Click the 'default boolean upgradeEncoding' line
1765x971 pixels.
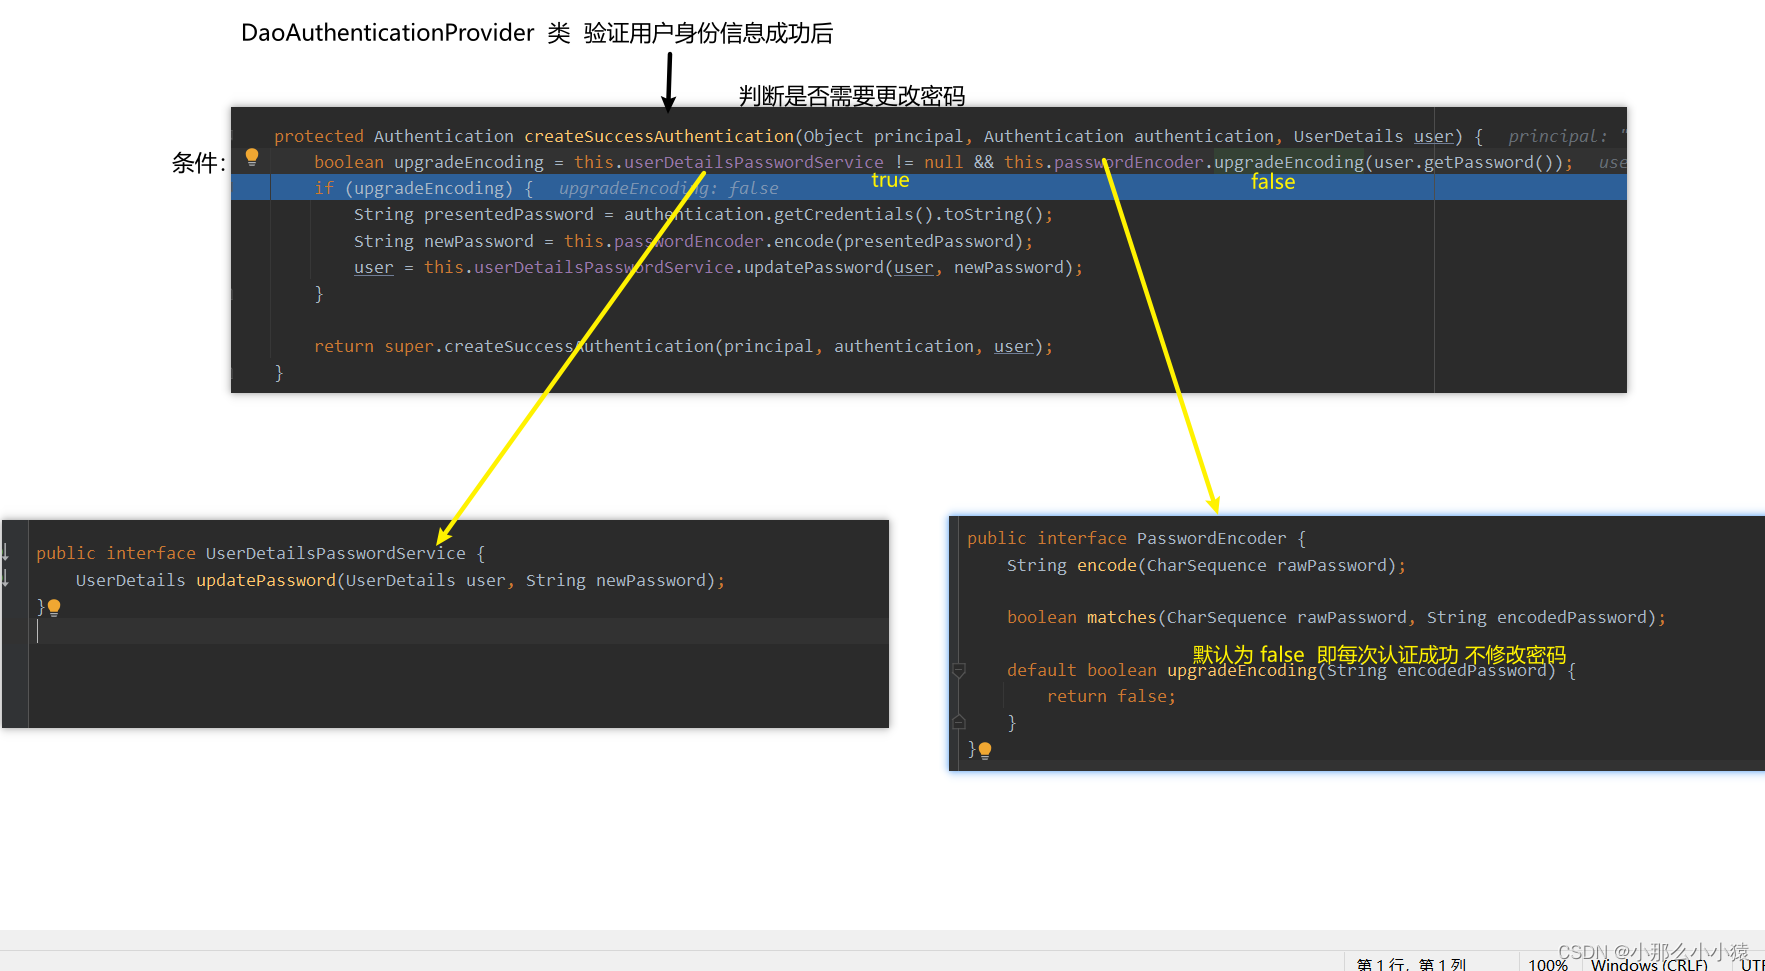pyautogui.click(x=1291, y=672)
